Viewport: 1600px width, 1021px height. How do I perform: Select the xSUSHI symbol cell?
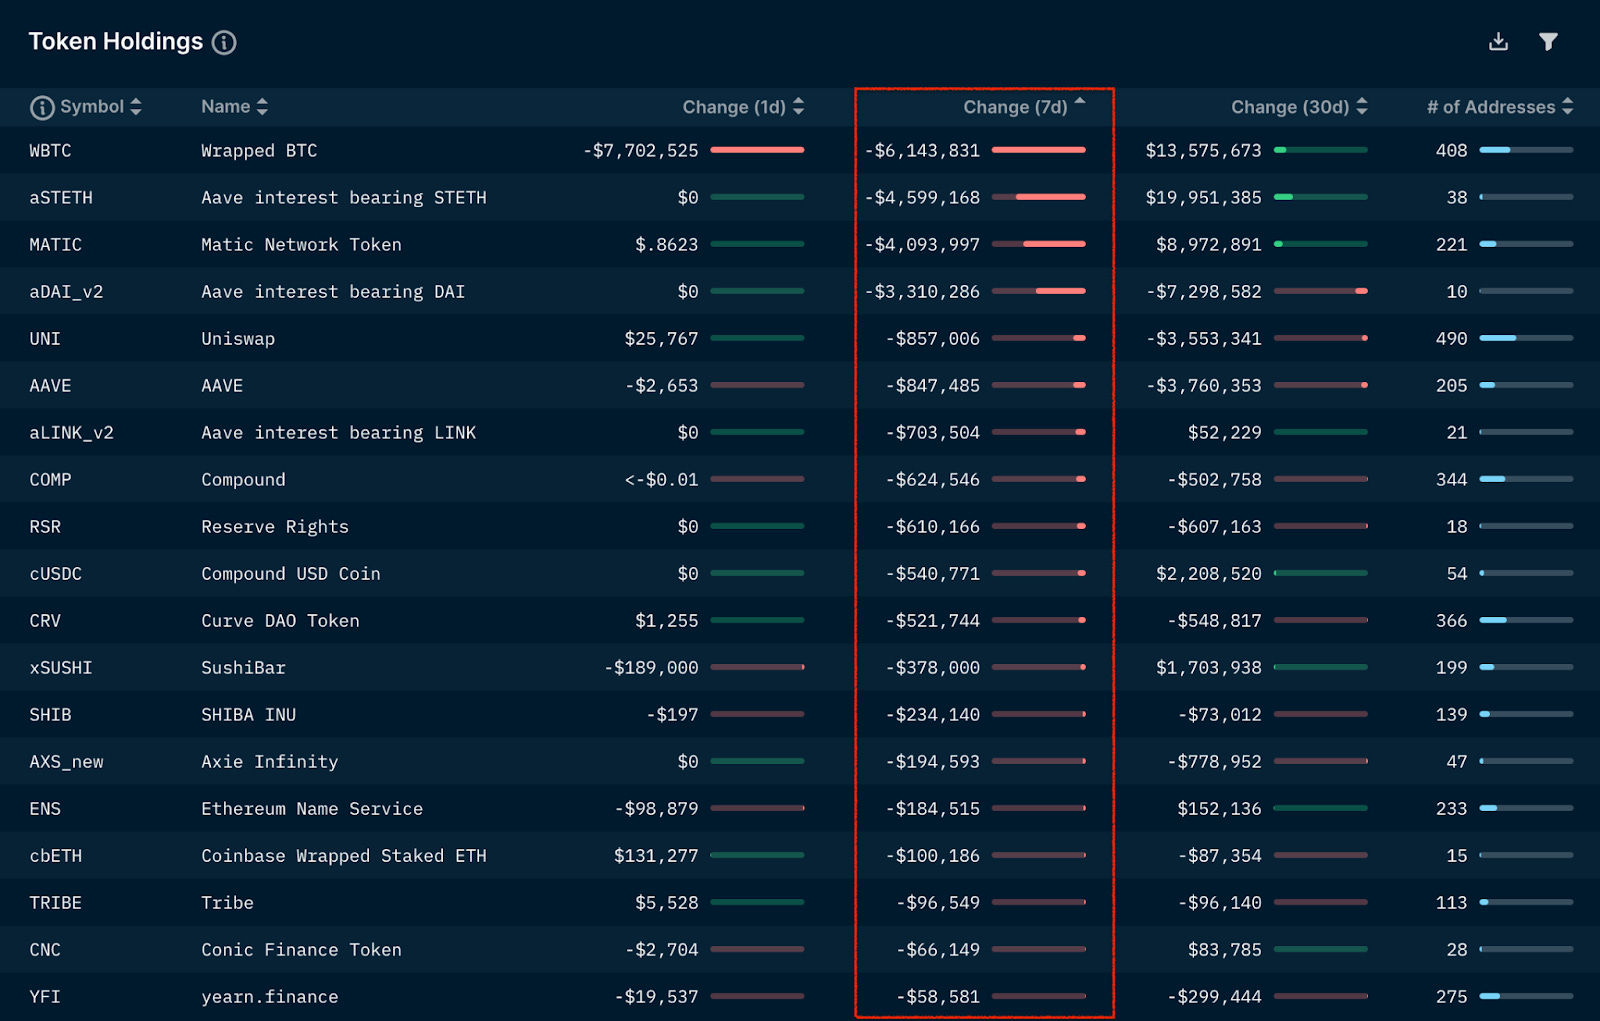click(x=61, y=667)
